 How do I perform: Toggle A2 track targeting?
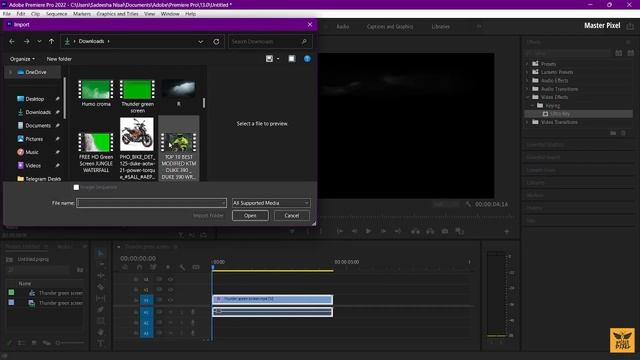click(146, 323)
